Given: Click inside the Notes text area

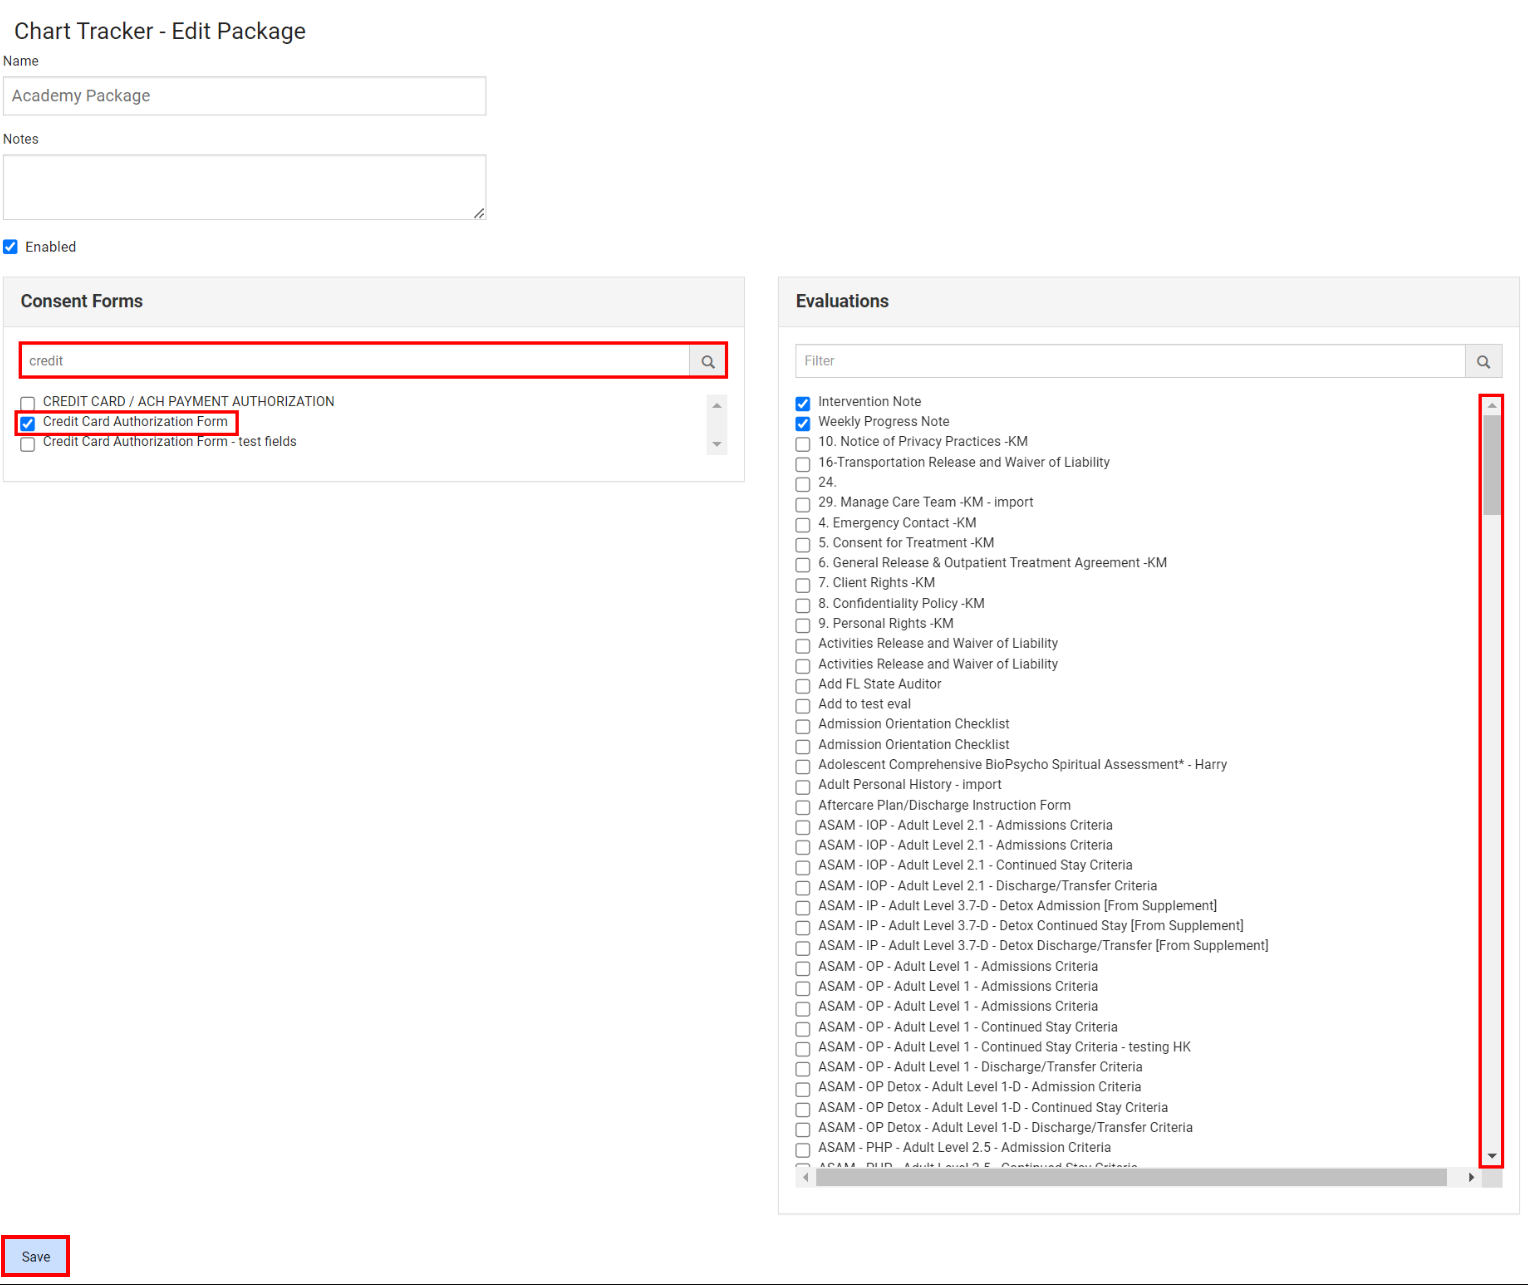Looking at the screenshot, I should point(244,187).
